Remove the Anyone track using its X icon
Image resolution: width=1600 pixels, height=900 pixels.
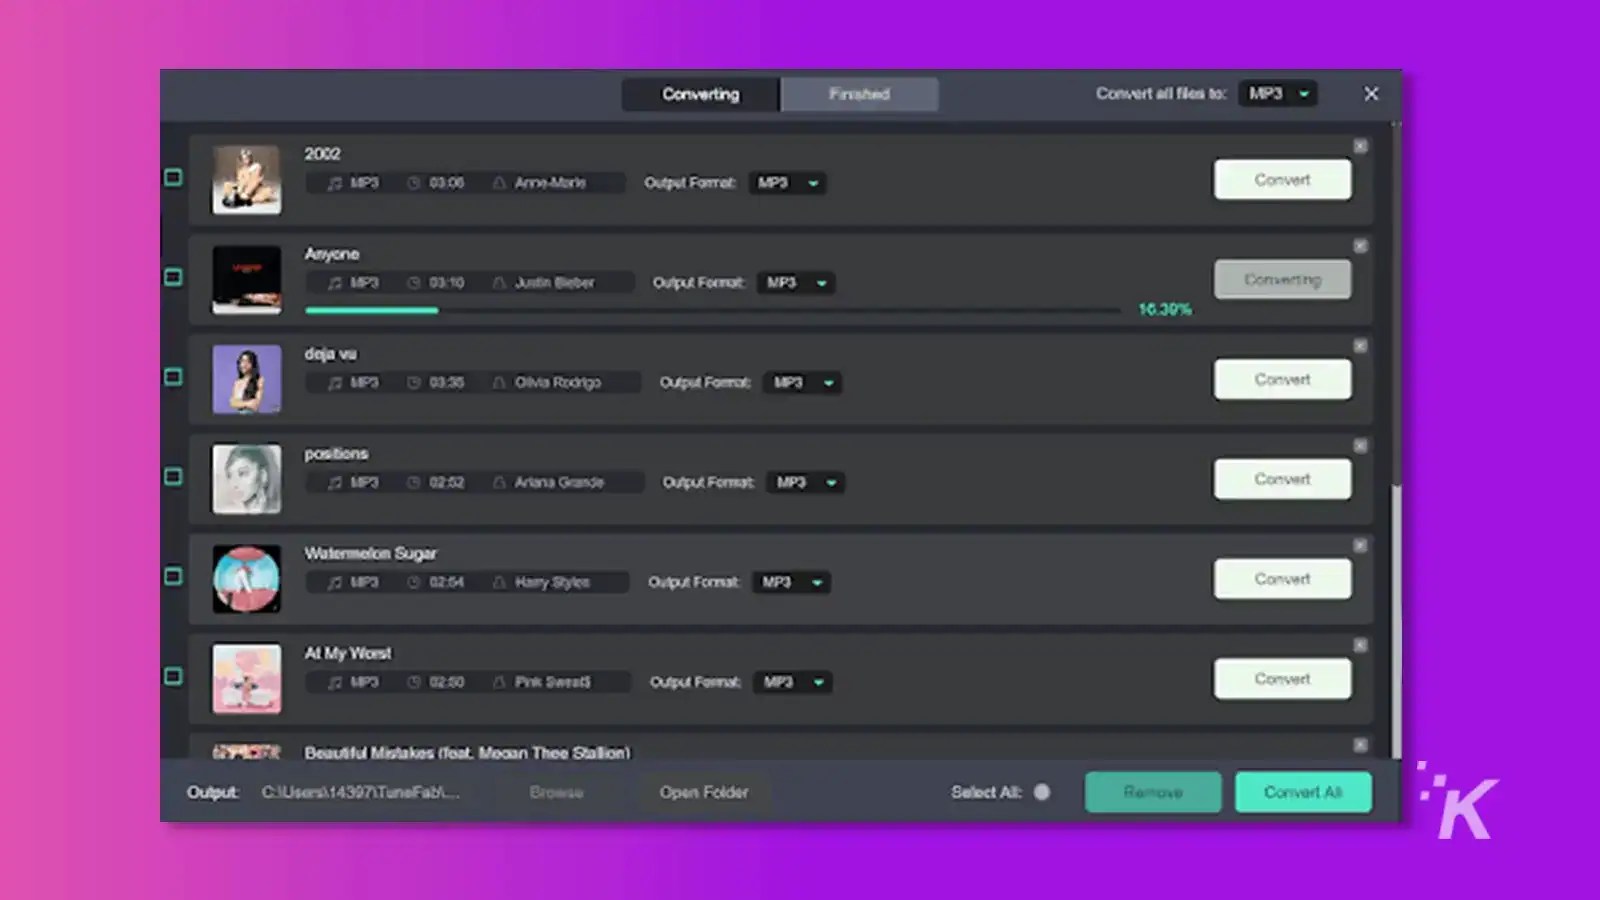coord(1360,246)
